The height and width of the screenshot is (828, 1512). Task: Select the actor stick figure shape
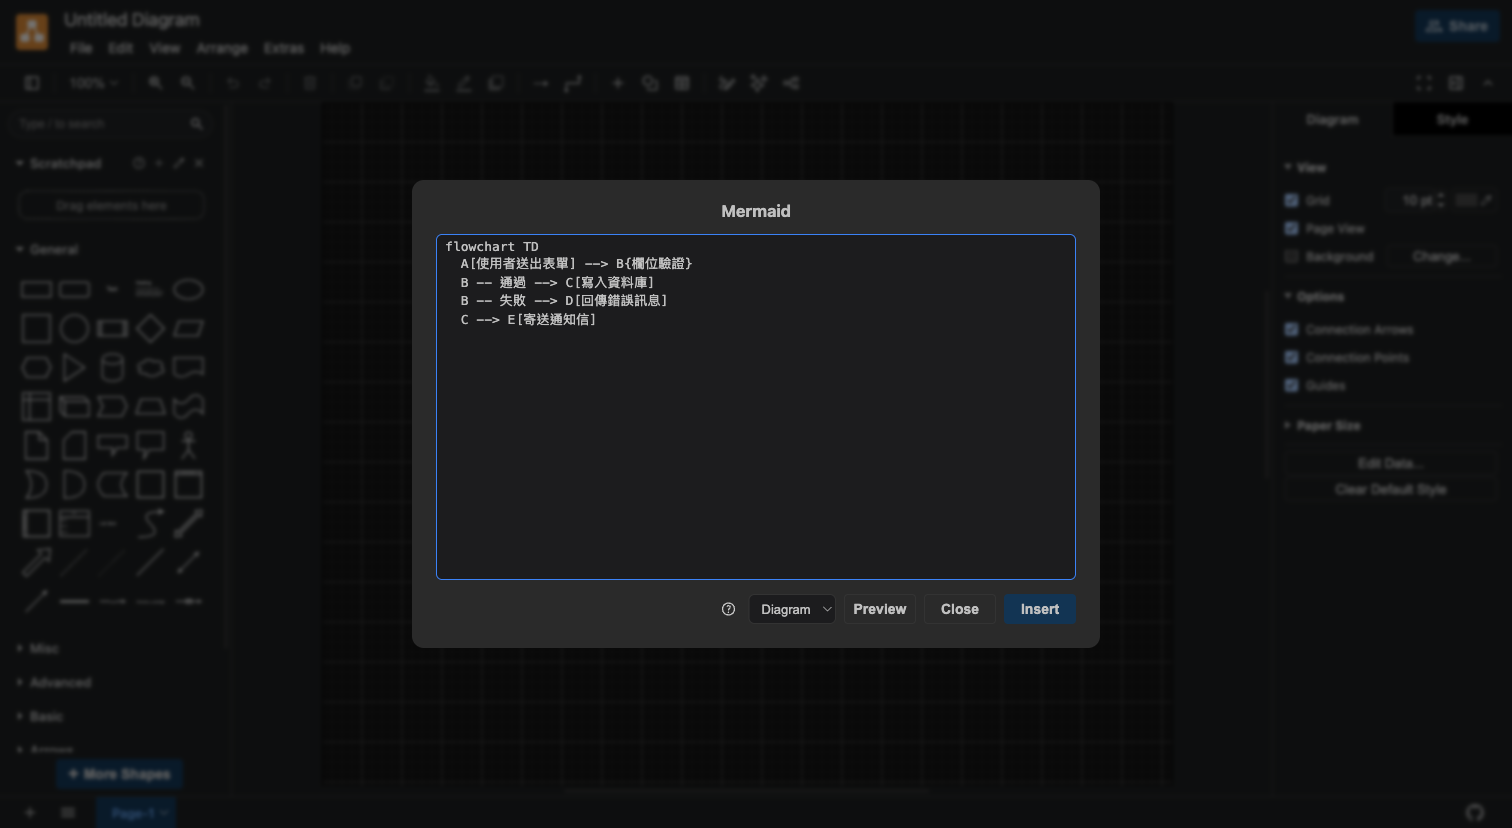click(188, 445)
